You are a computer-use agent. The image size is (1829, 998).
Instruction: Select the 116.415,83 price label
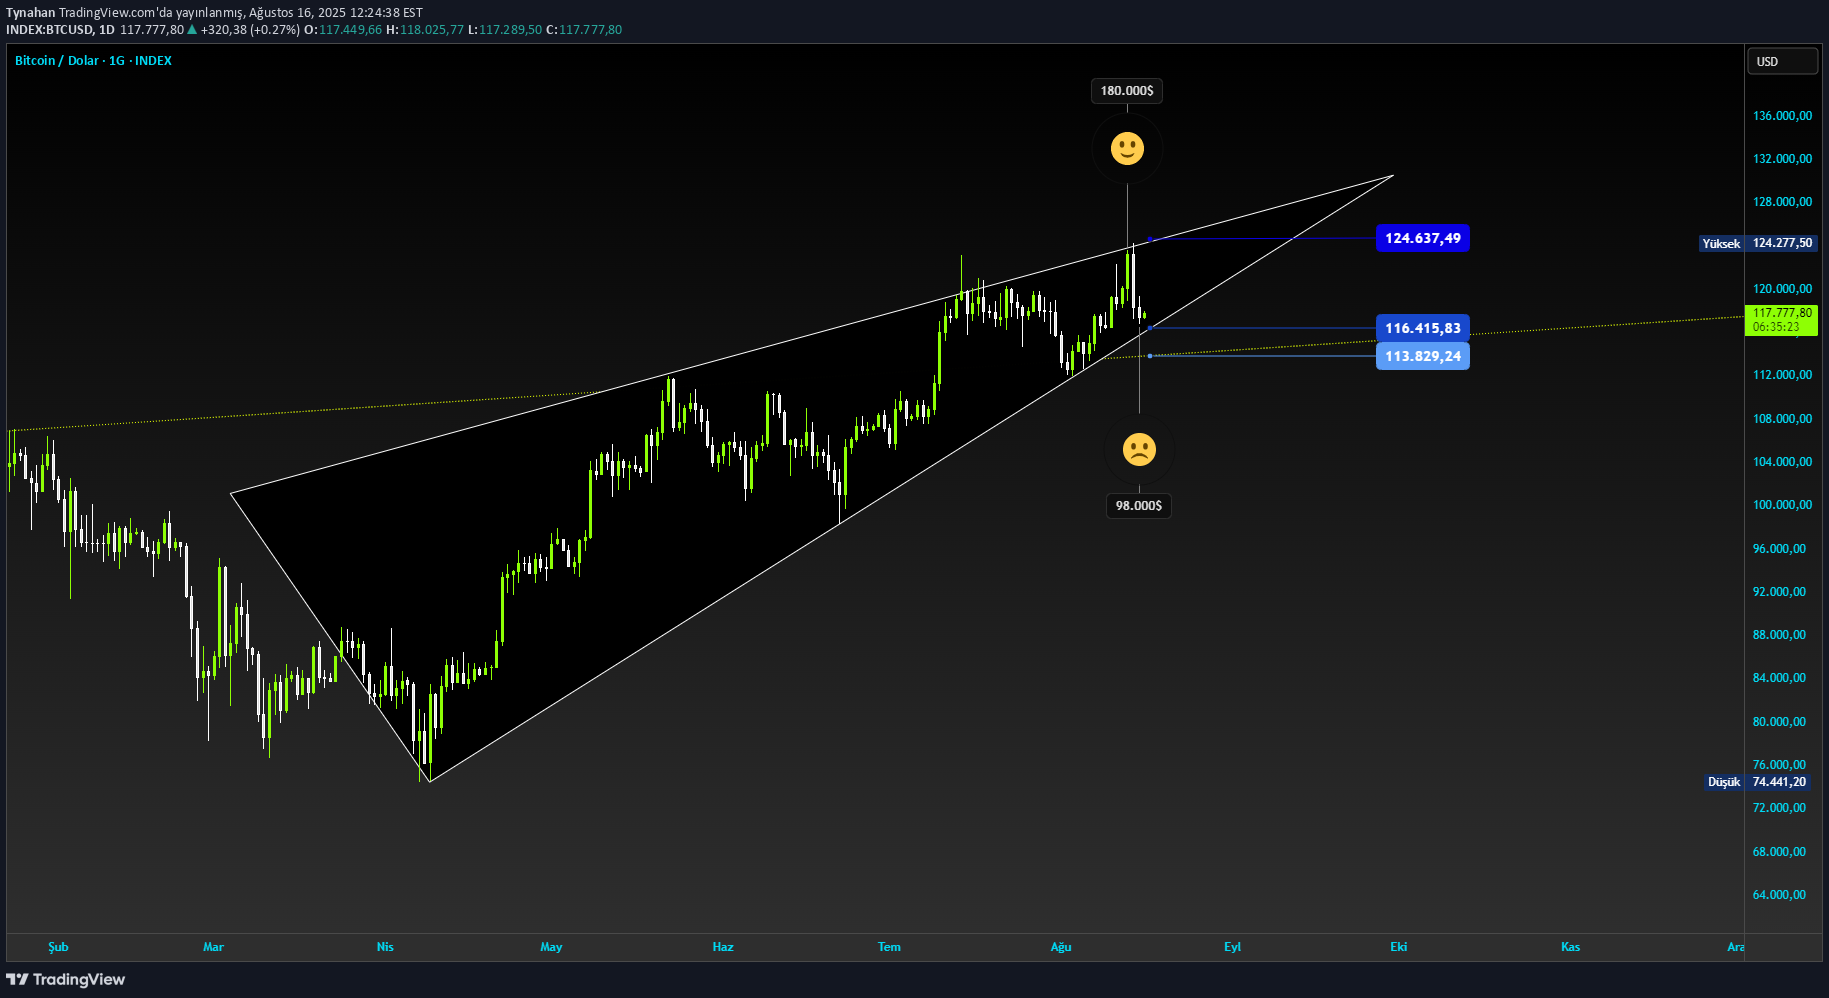pos(1422,328)
